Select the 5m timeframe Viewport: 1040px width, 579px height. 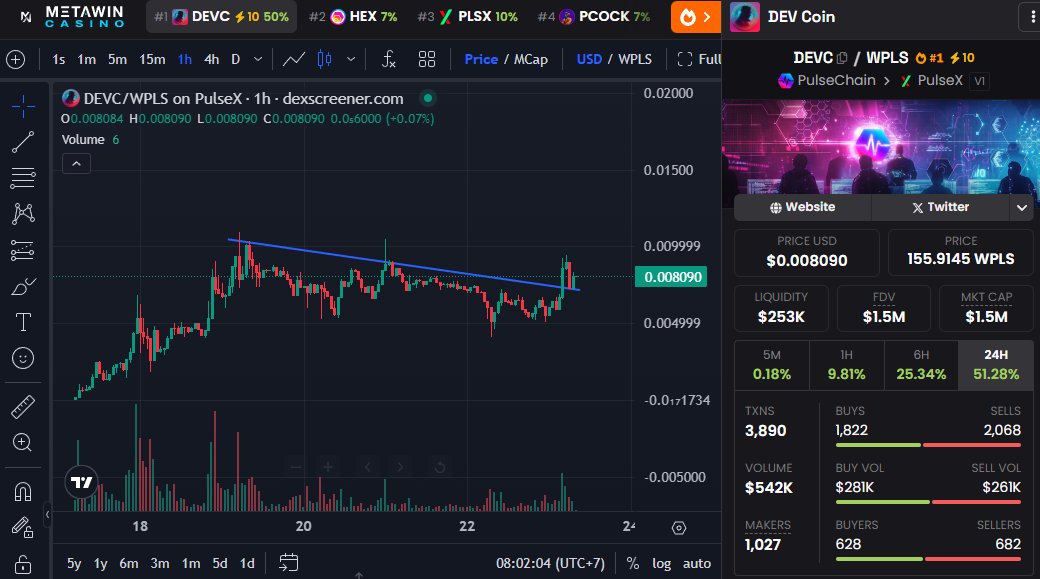(x=117, y=60)
